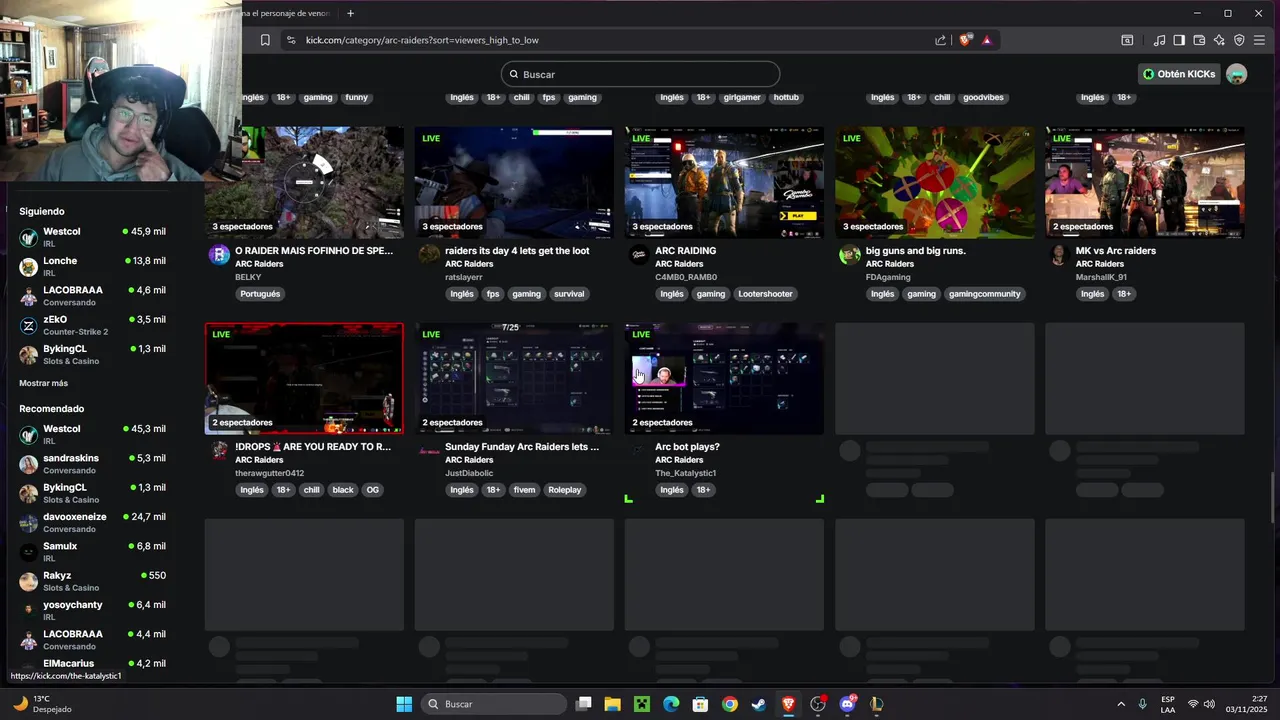Open big guns and big runs thumbnail
1280x720 pixels.
pos(934,182)
